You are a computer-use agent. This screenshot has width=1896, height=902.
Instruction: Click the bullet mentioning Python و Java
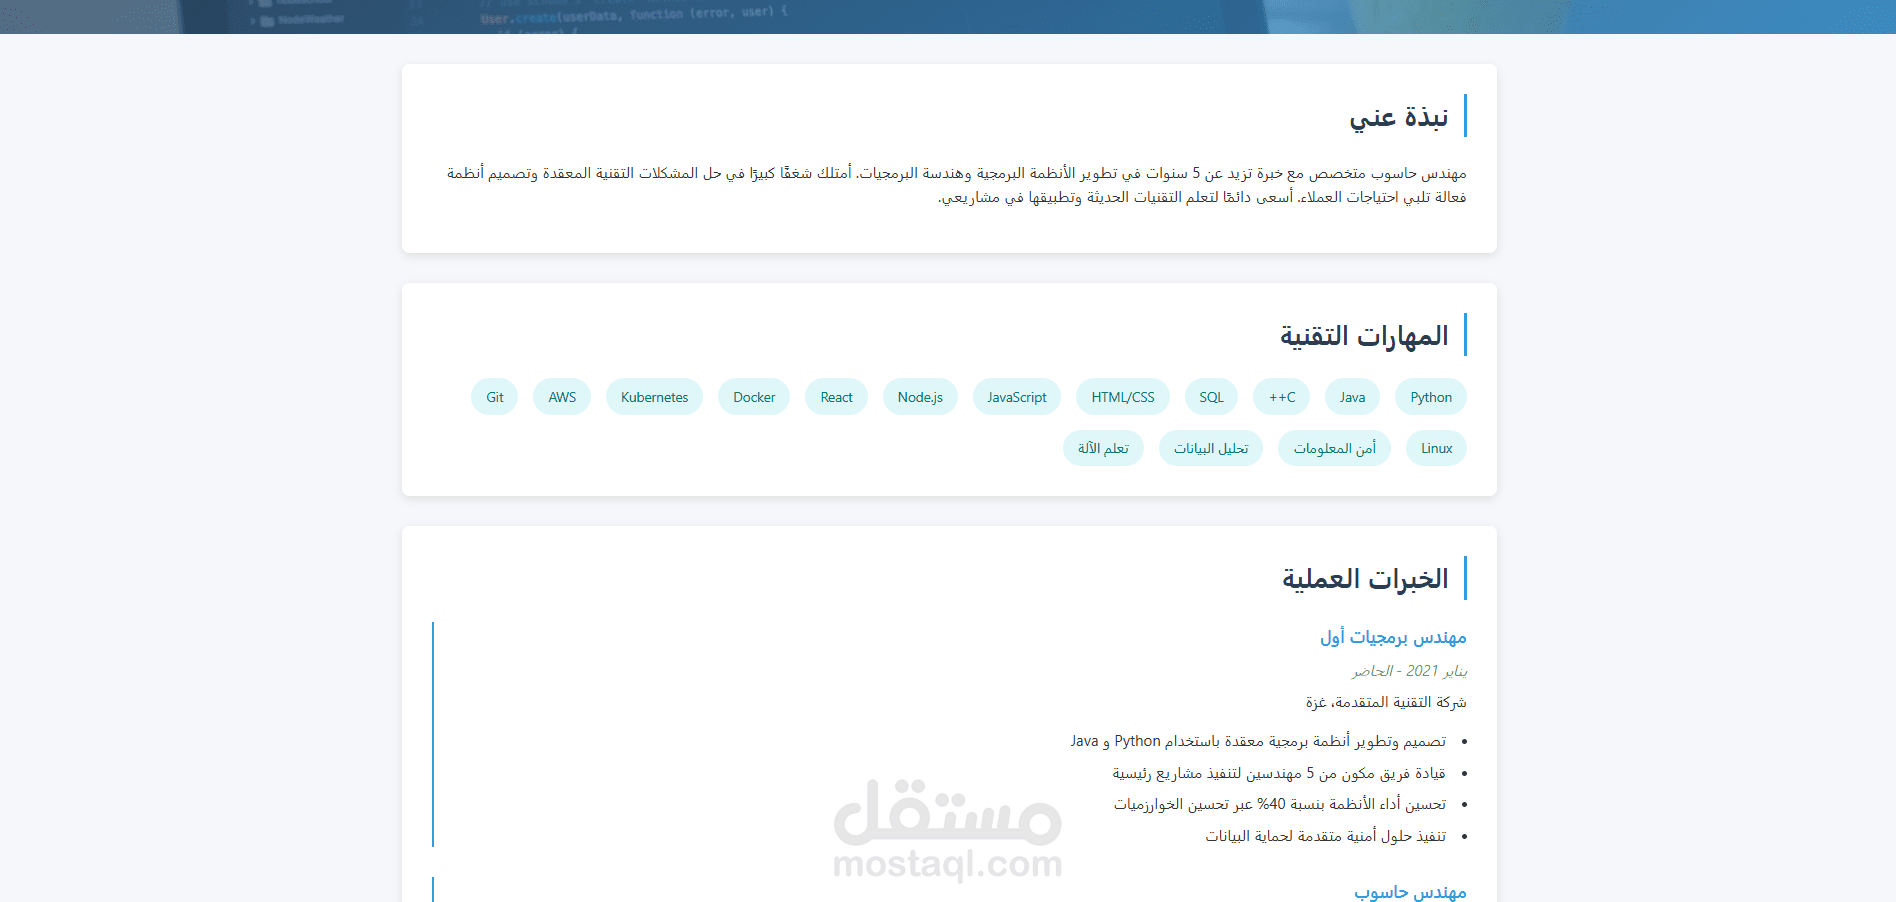pos(1258,741)
